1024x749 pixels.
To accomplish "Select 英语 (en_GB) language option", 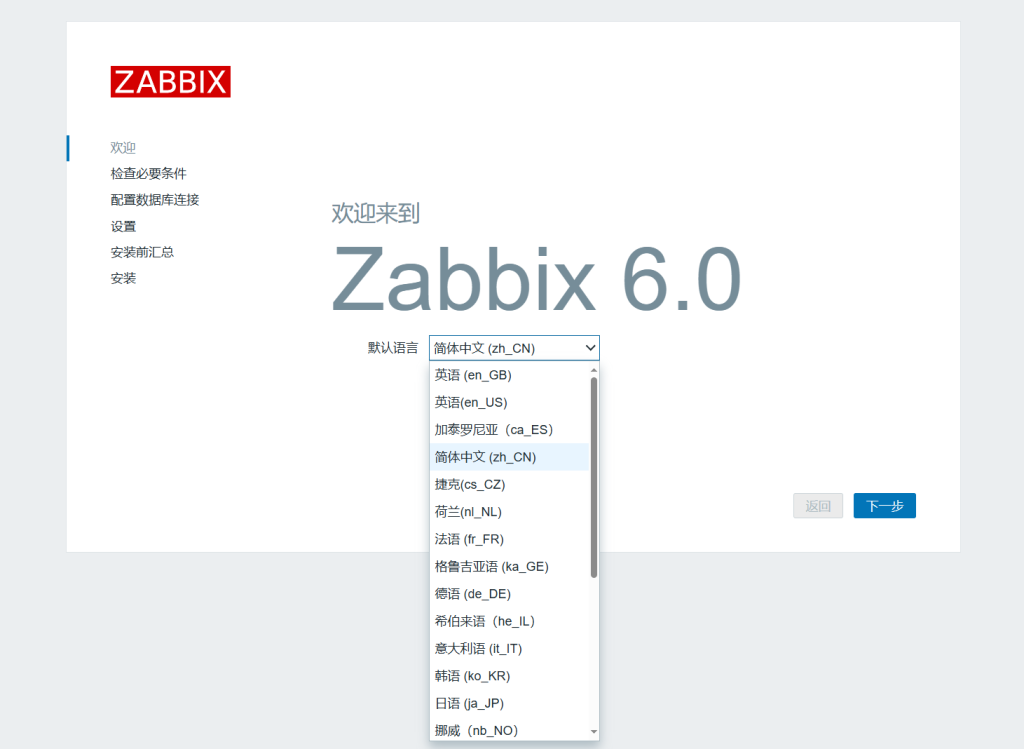I will click(x=509, y=375).
